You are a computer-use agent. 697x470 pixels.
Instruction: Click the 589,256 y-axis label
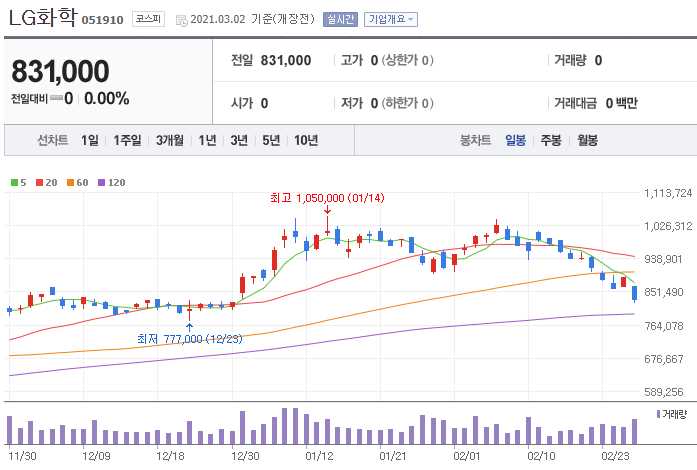[x=664, y=392]
